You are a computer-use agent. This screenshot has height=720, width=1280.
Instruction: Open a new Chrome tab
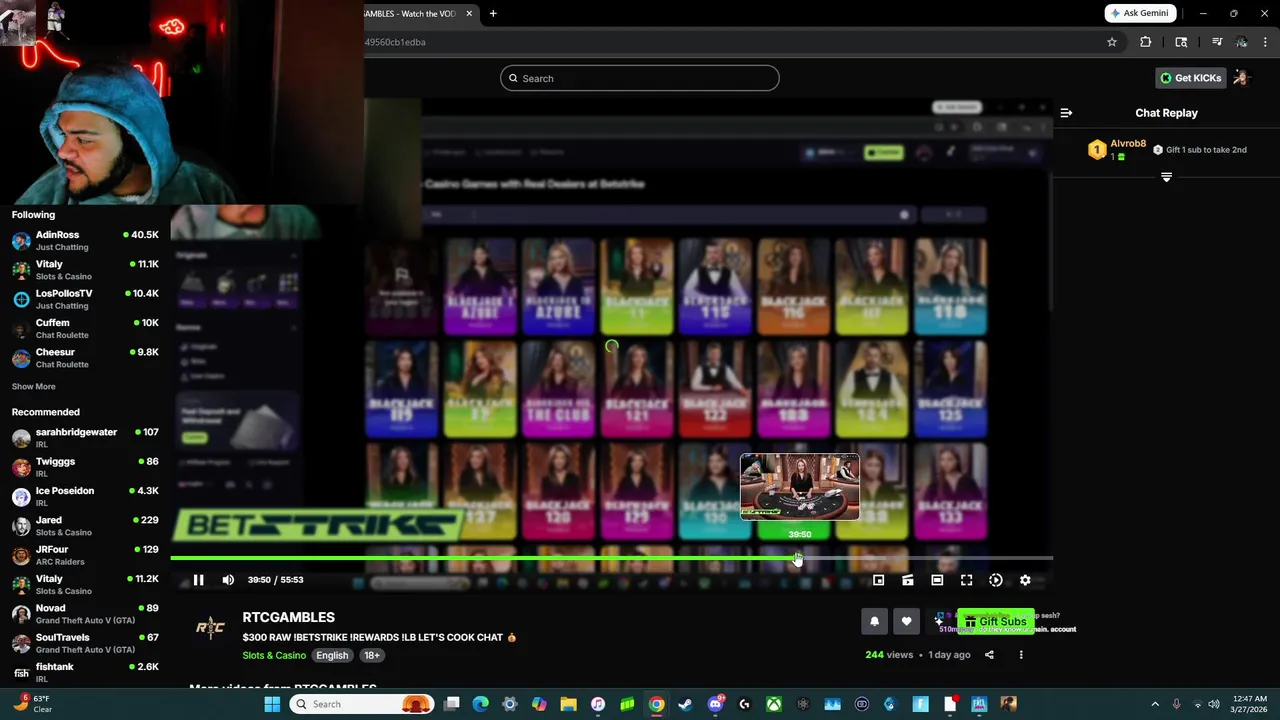coord(493,13)
